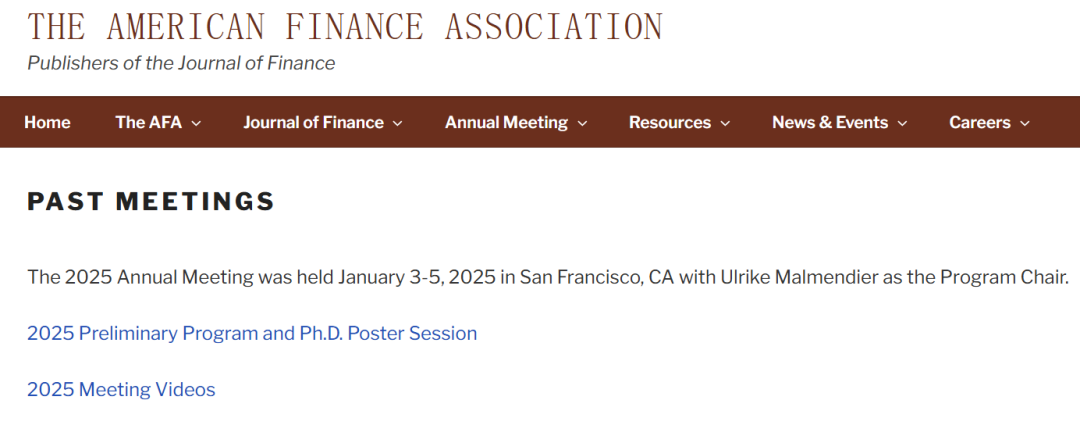Image resolution: width=1080 pixels, height=425 pixels.
Task: Click the name Ulrike Malmendier in the text
Action: click(x=797, y=277)
